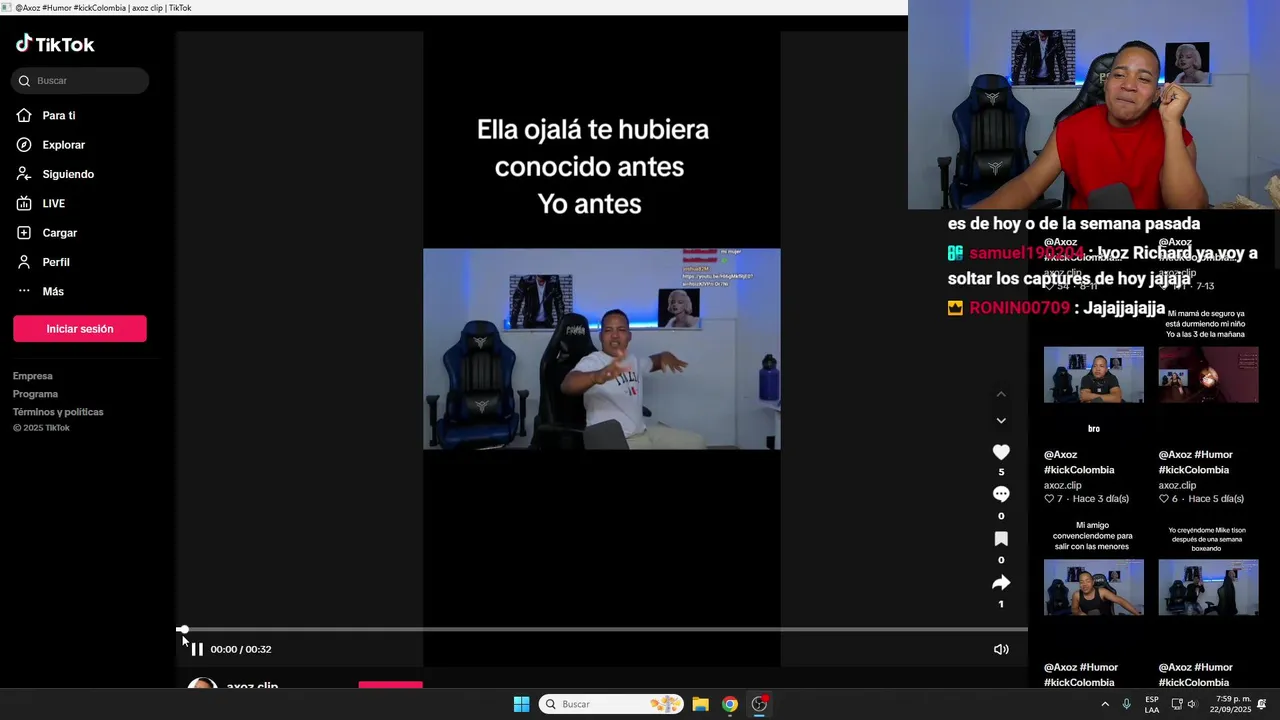
Task: Click the samuel chat username
Action: pyautogui.click(x=1027, y=253)
